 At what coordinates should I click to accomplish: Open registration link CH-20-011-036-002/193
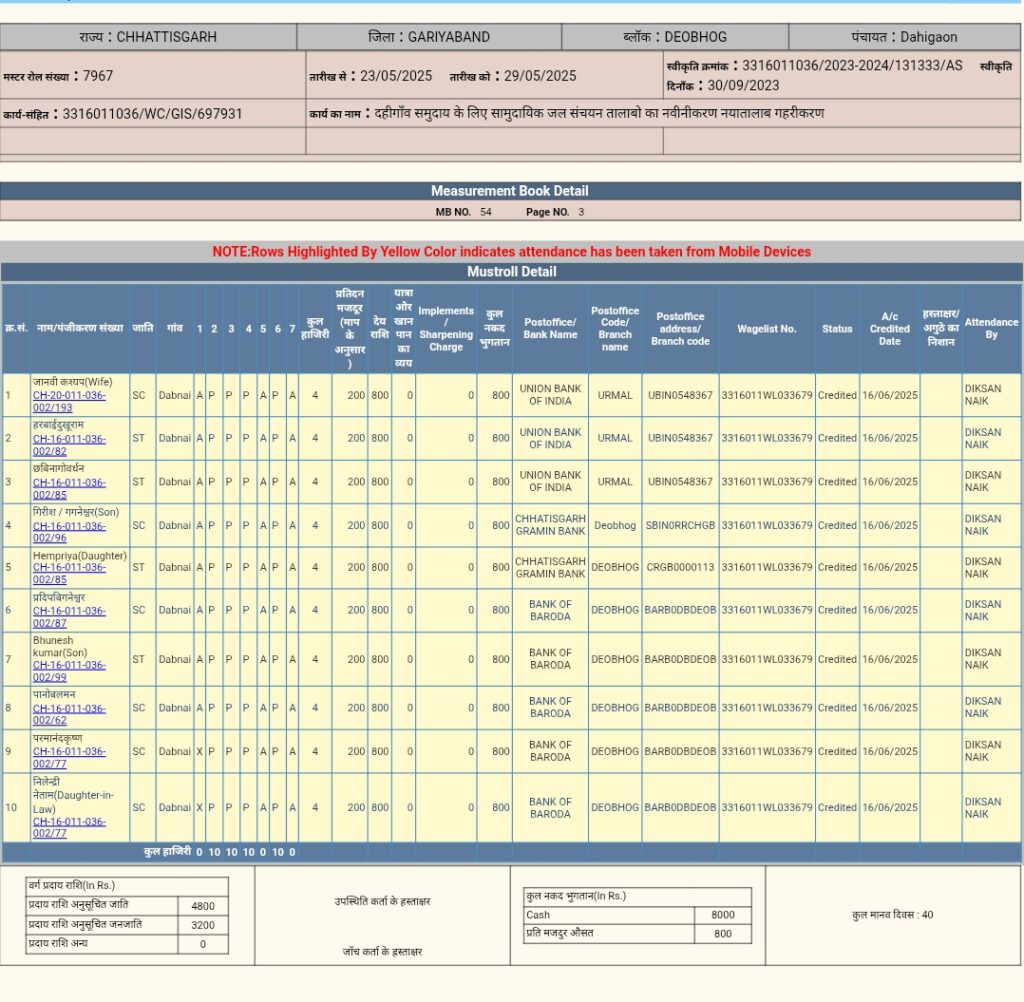pos(68,401)
